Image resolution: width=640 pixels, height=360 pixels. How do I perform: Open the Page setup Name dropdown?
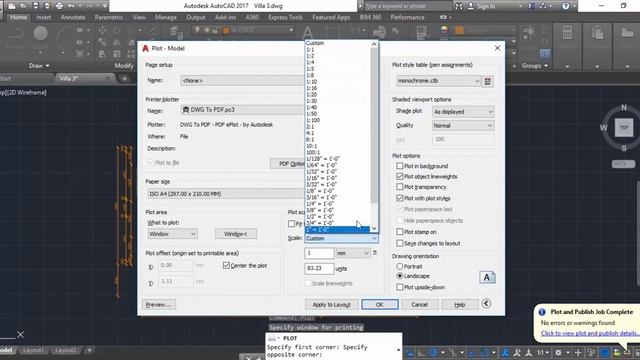[242, 80]
